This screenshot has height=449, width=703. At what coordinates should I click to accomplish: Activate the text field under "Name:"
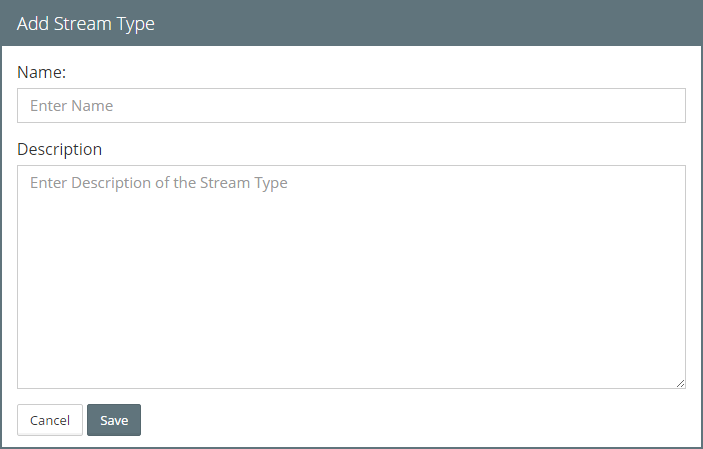(x=351, y=105)
